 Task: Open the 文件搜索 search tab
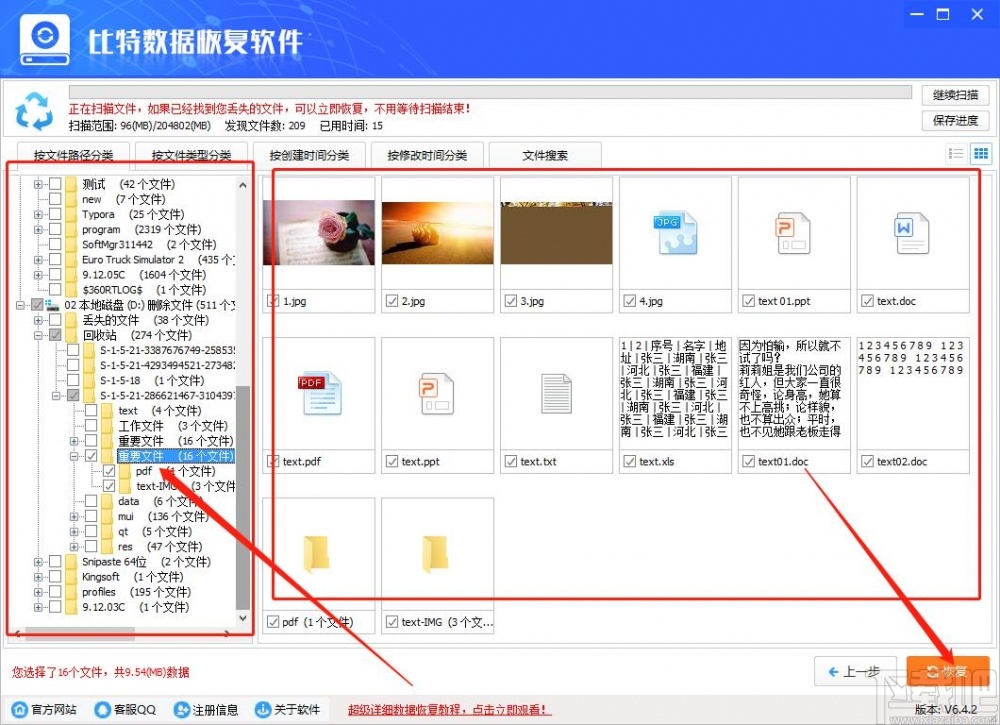[545, 155]
